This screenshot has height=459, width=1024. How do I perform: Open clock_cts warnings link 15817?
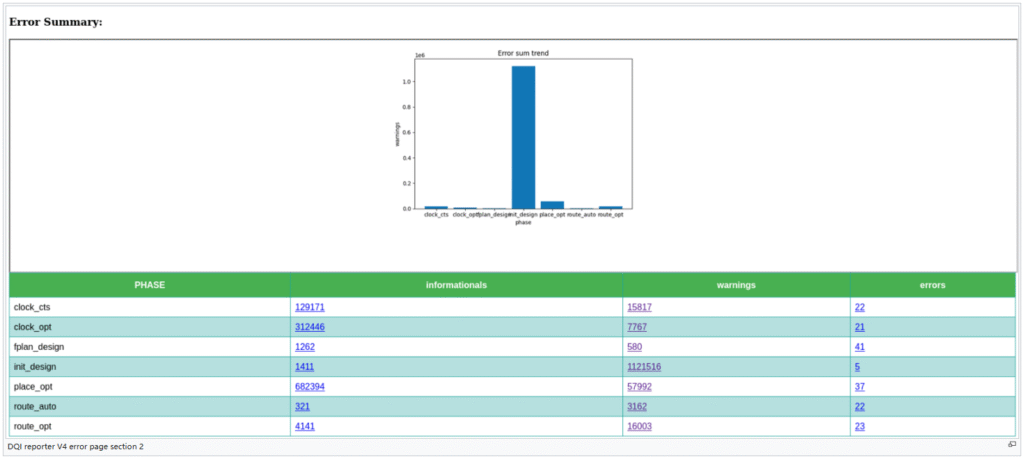639,308
